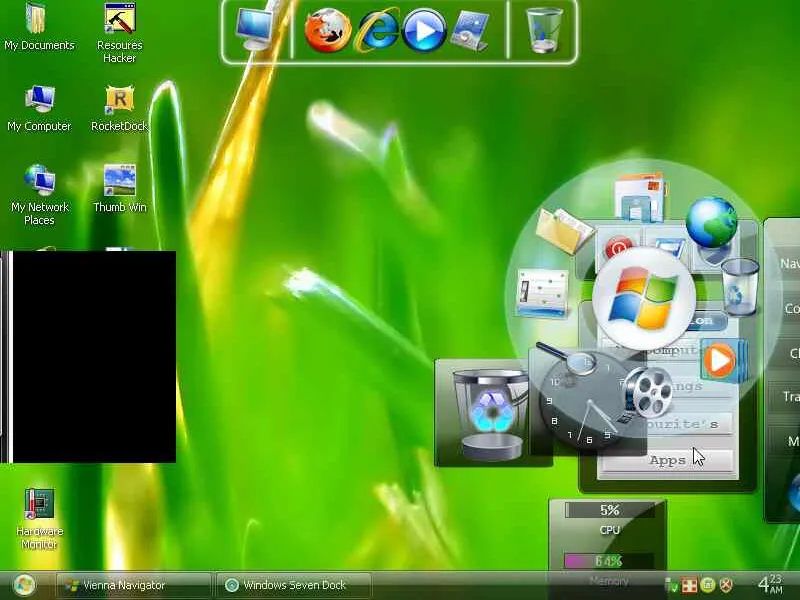Open the folder icon in the circular dock

pos(563,230)
